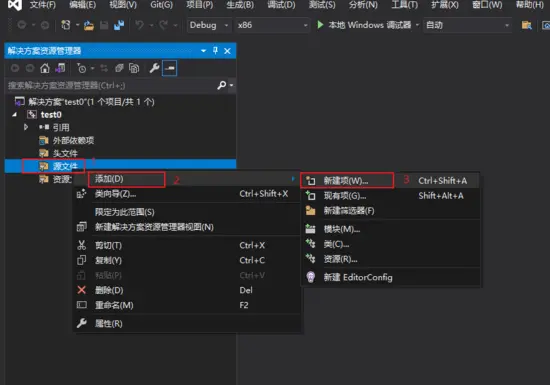Image resolution: width=550 pixels, height=385 pixels.
Task: Click the search magnifier icon in Solution Explorer
Action: pos(222,85)
